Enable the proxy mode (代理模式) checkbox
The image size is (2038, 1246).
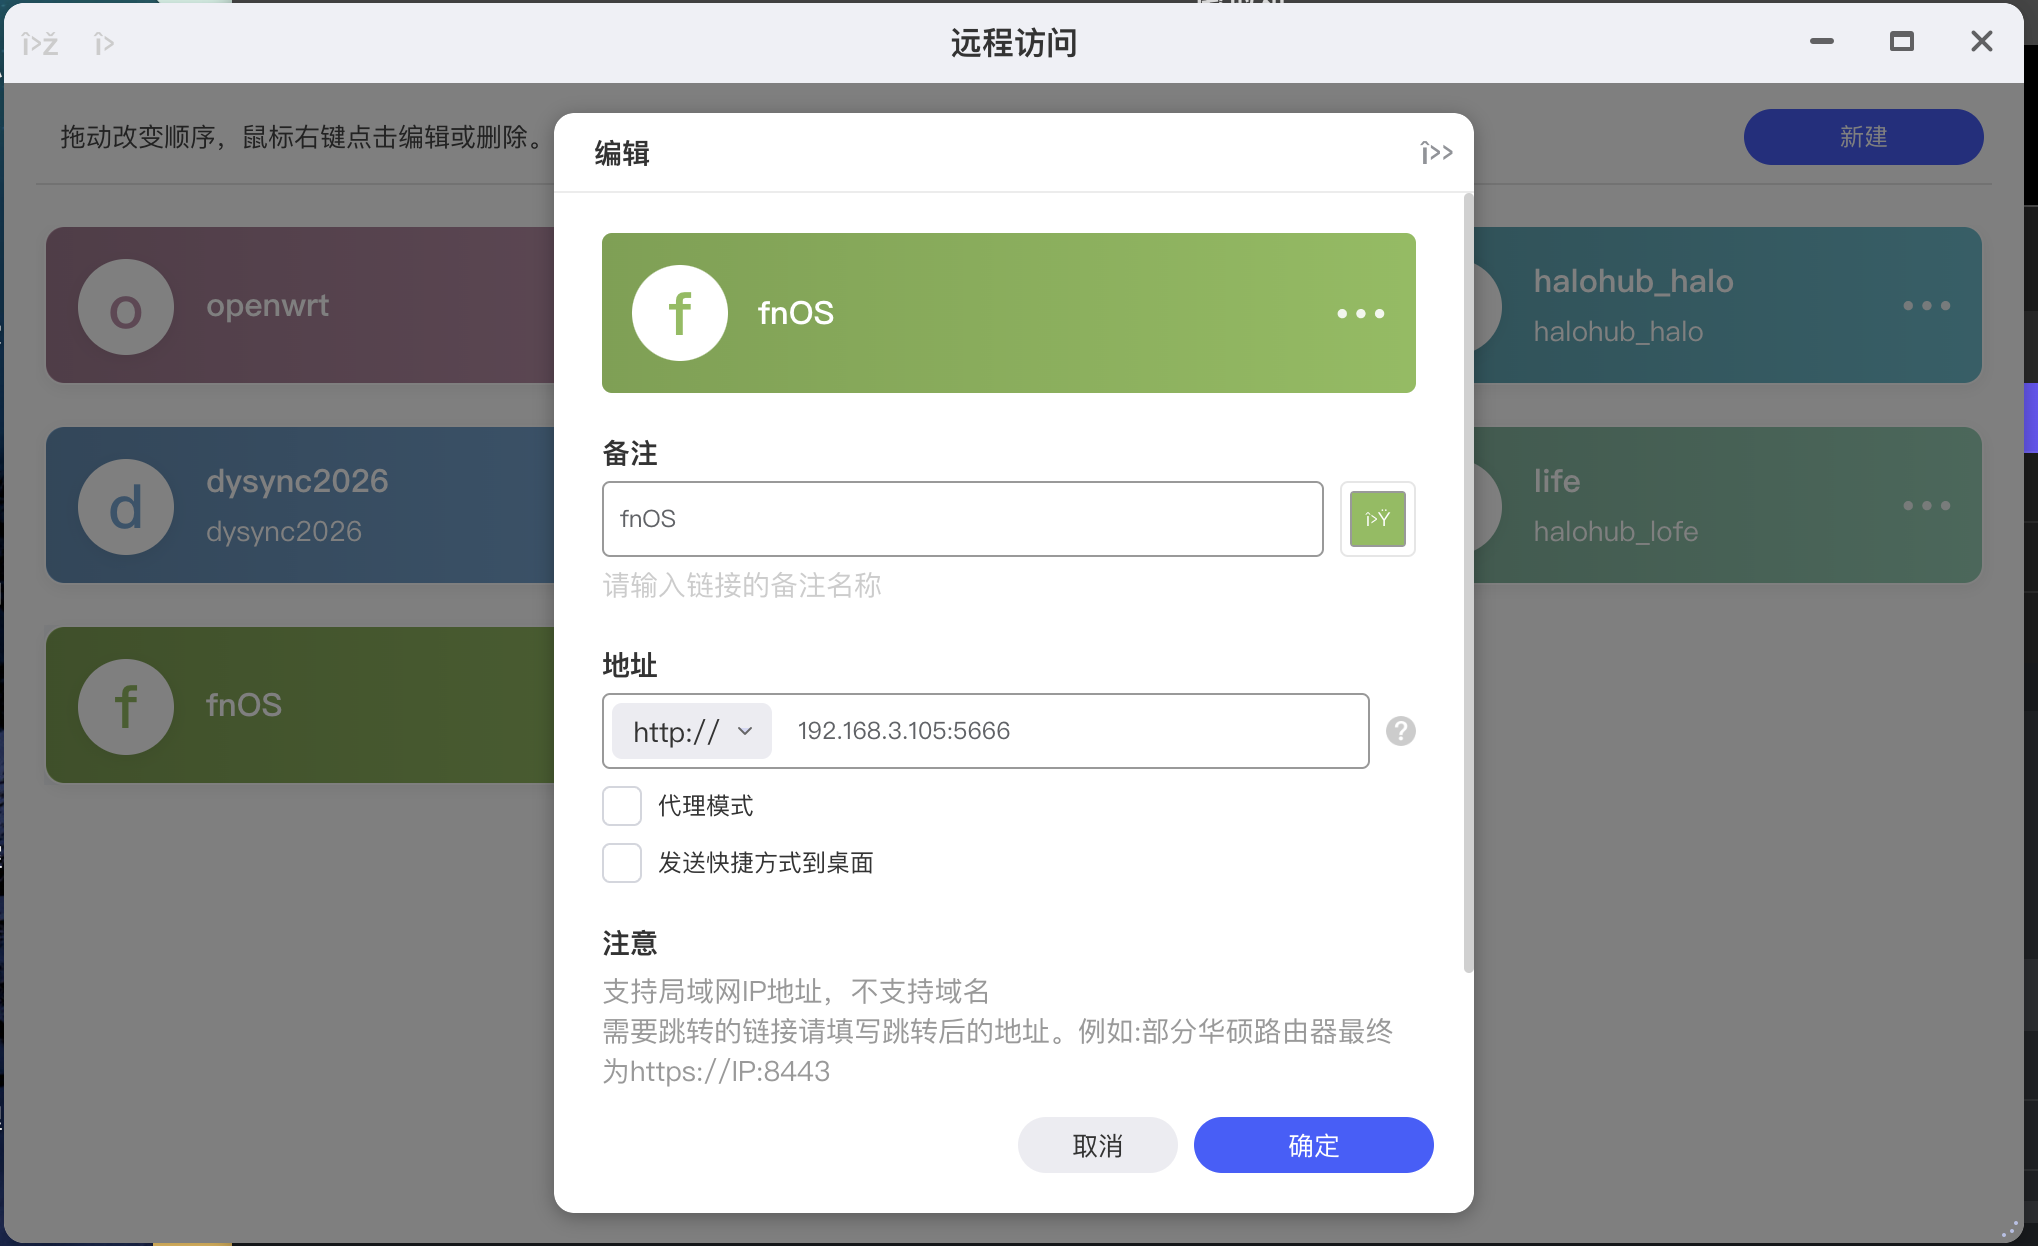[x=622, y=806]
